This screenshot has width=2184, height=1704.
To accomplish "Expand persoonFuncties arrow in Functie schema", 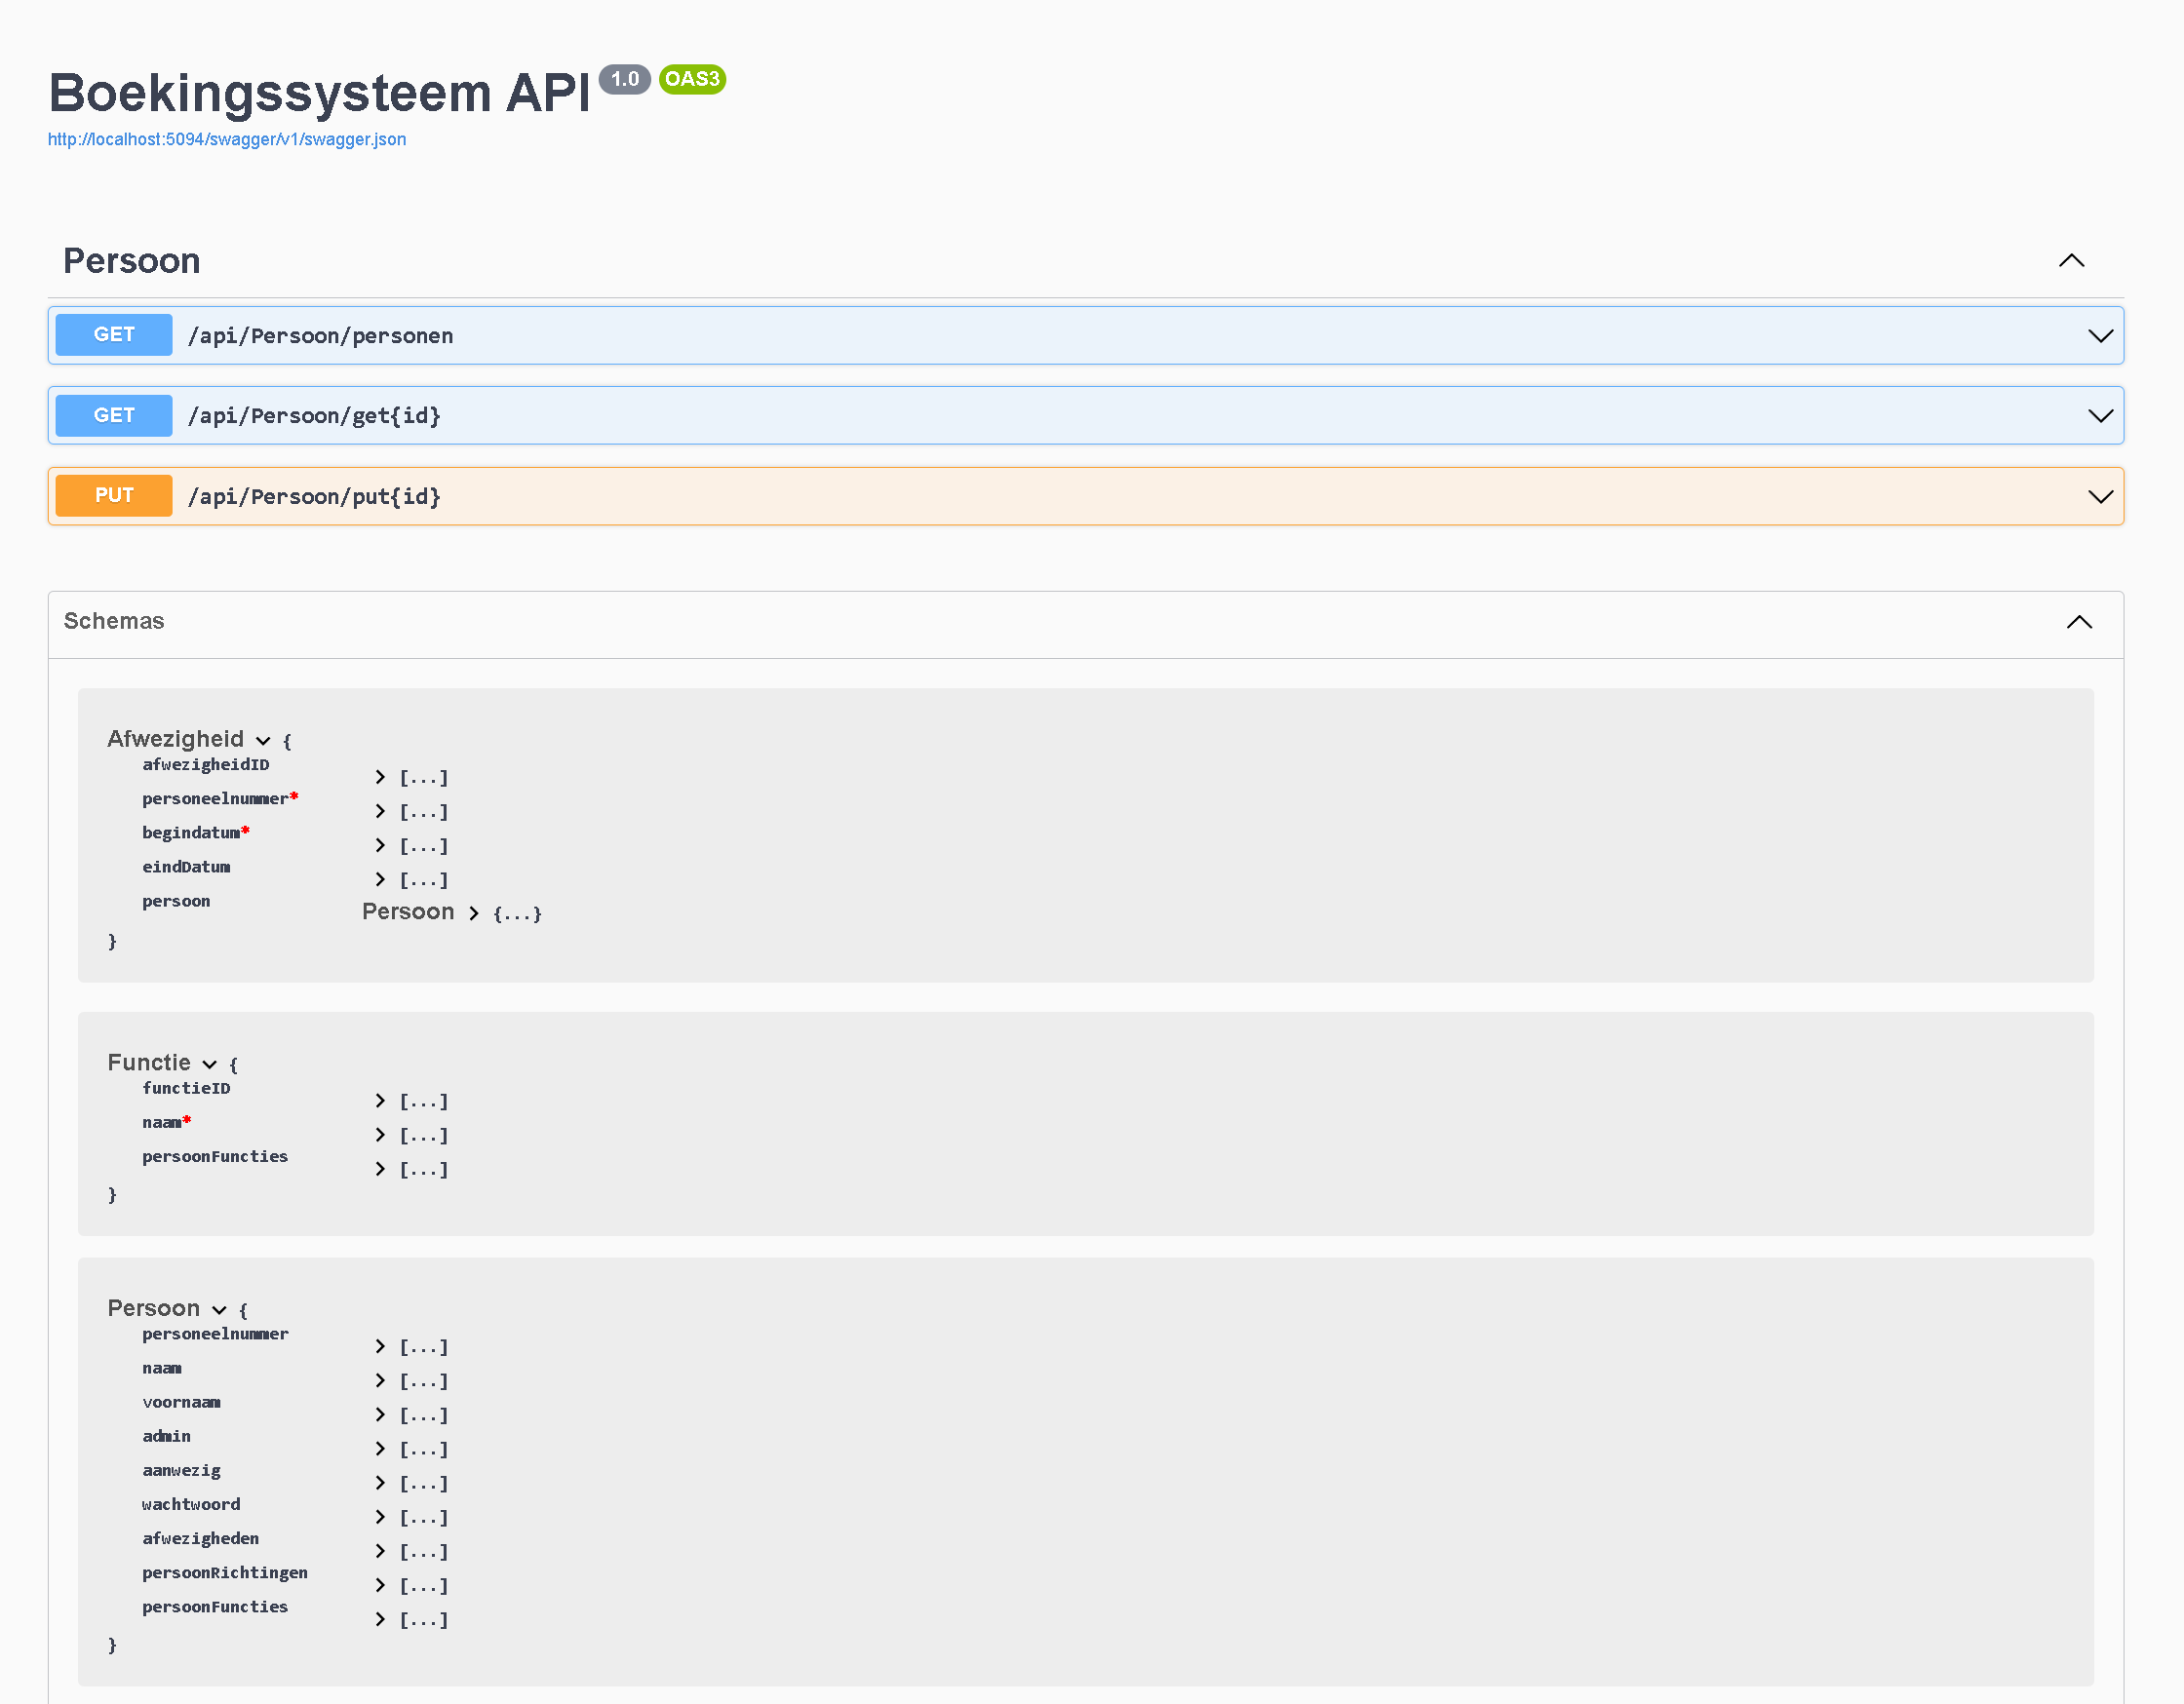I will (x=380, y=1169).
